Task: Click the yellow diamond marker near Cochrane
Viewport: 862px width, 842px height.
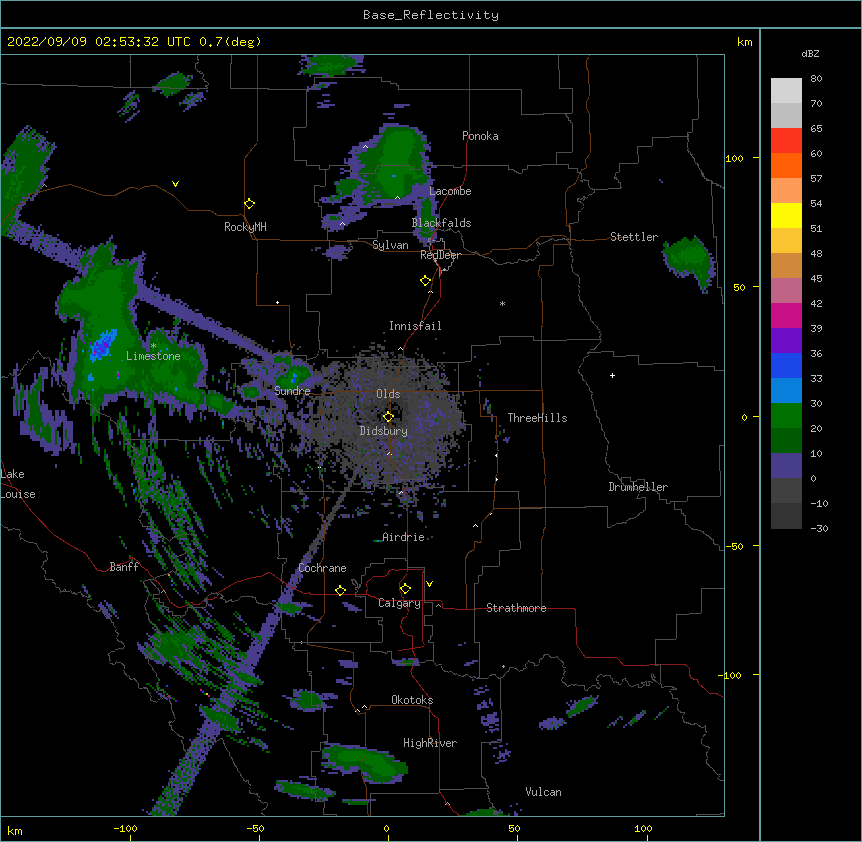Action: [x=340, y=590]
